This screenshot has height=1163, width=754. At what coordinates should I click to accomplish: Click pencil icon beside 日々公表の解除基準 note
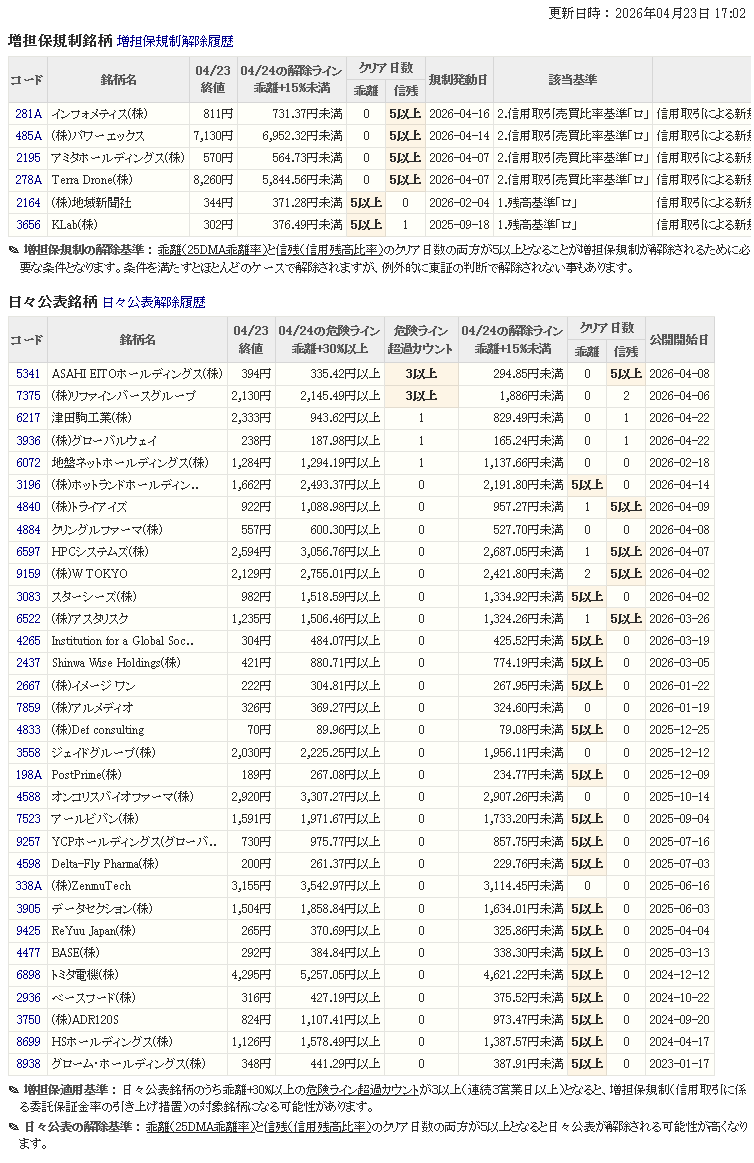tap(14, 1127)
